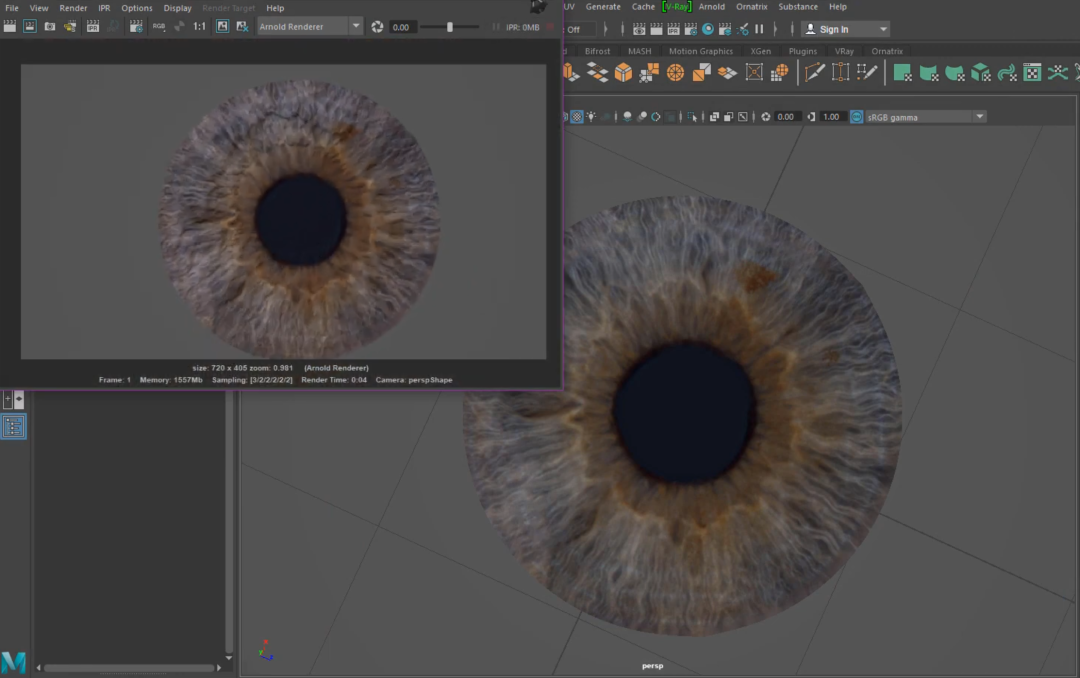Viewport: 1080px width, 678px height.
Task: Switch to the Motion Graphics shelf tab
Action: [700, 51]
